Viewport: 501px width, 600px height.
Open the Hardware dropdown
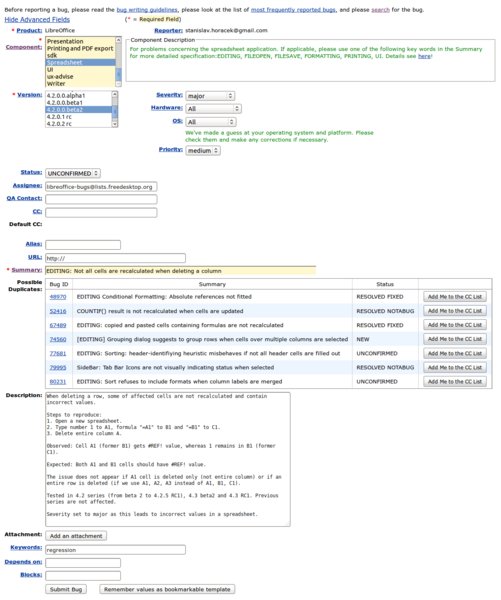click(213, 109)
